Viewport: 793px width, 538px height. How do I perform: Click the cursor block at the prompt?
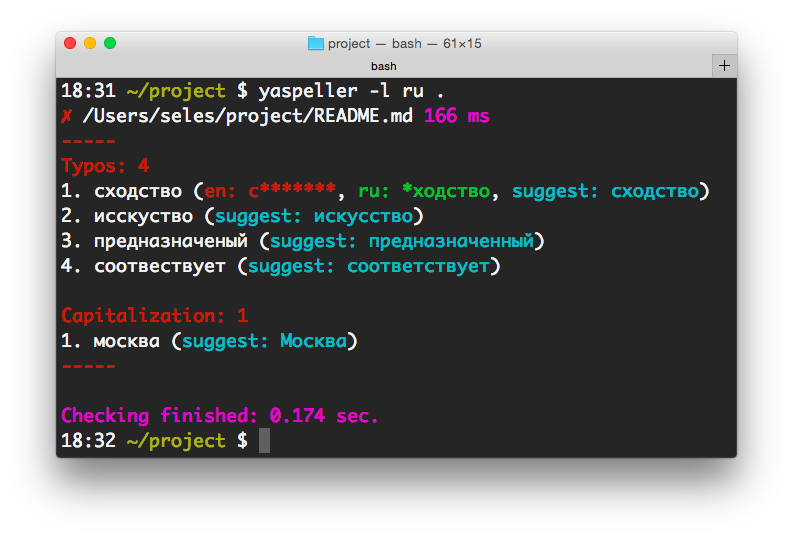click(264, 441)
